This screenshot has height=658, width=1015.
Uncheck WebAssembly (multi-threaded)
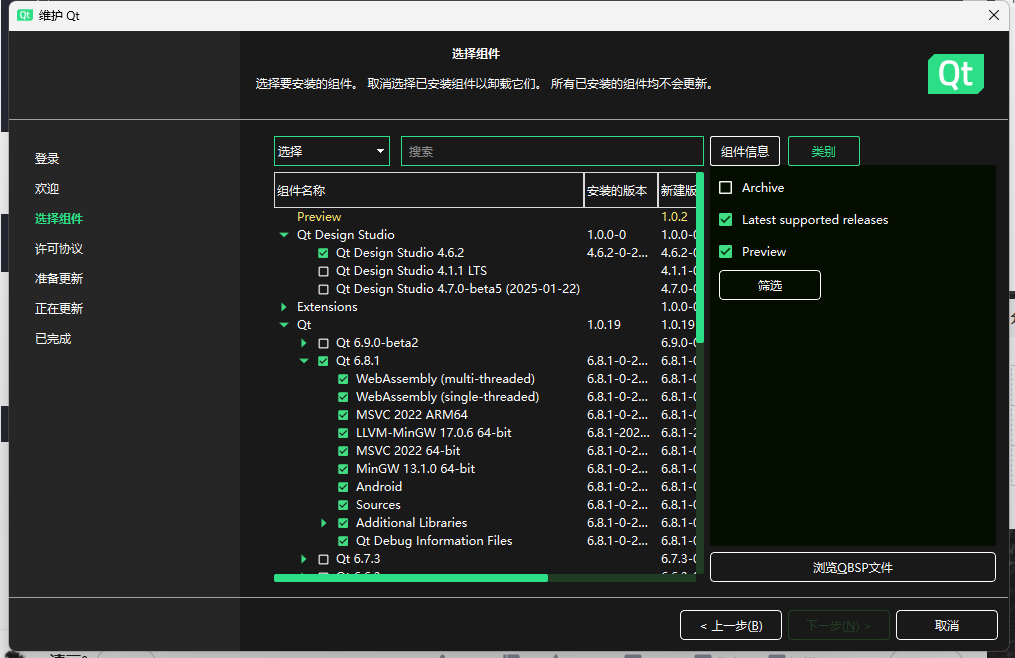pyautogui.click(x=343, y=380)
